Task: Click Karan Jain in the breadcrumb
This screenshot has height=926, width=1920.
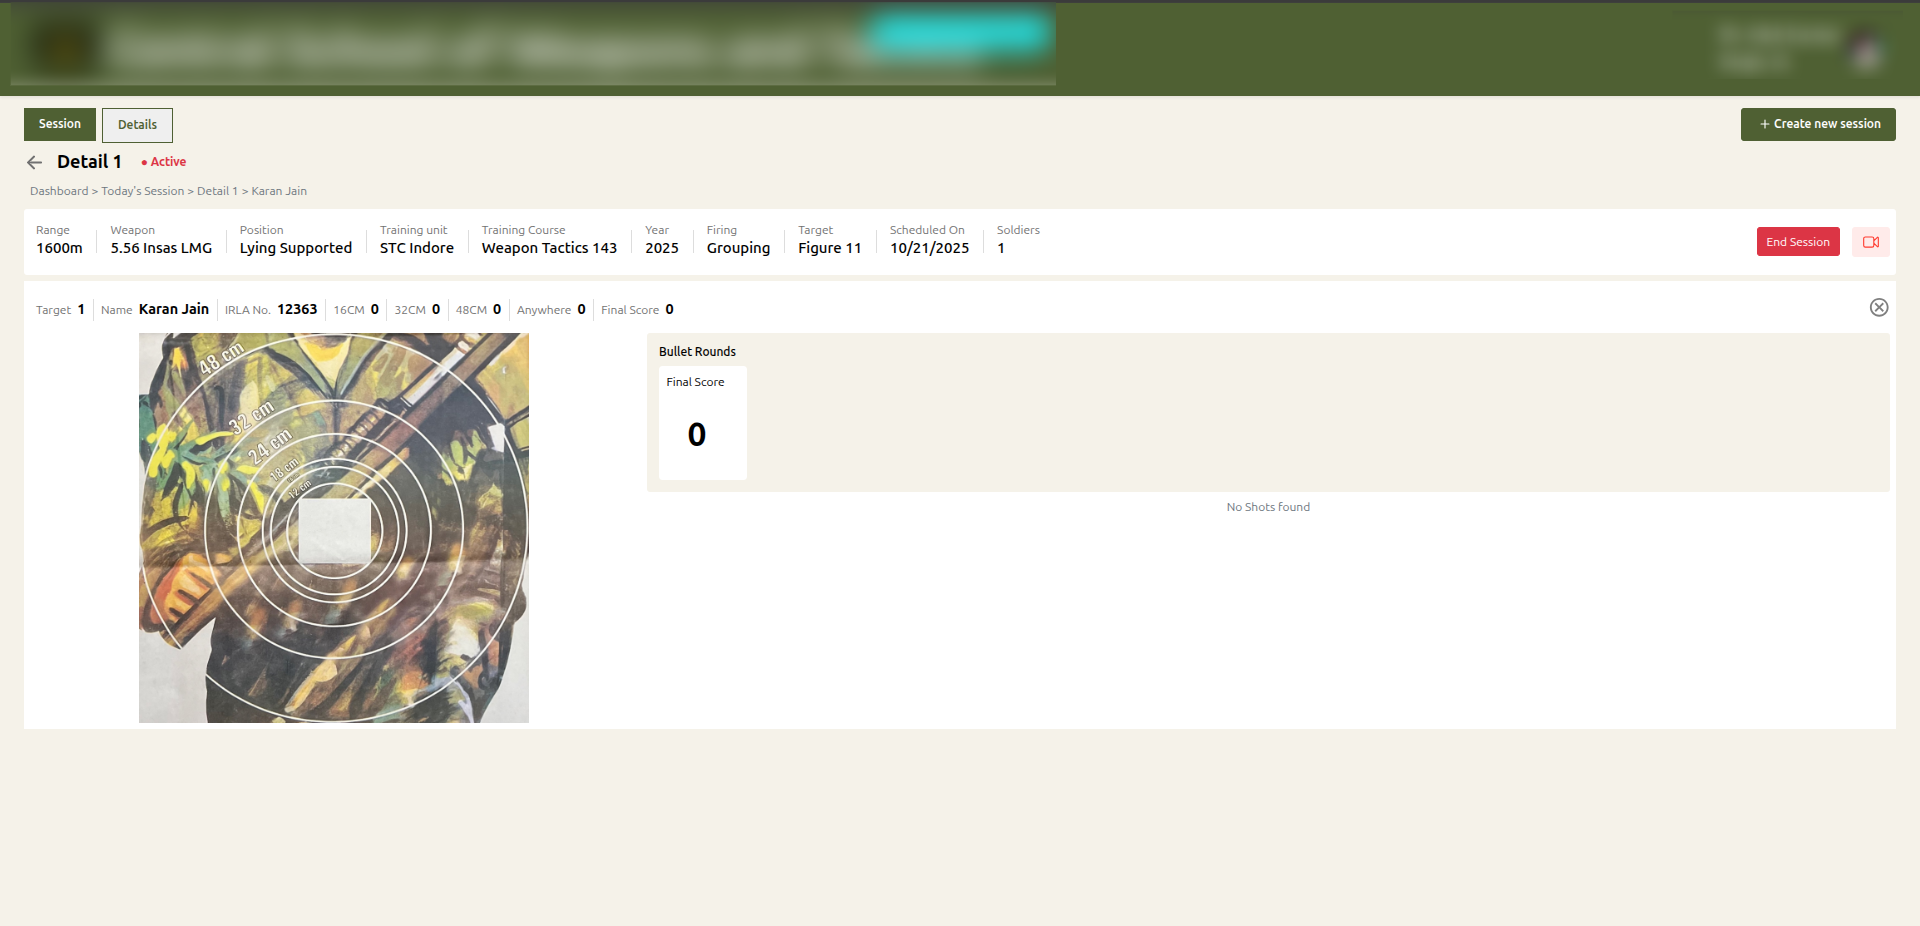Action: [x=279, y=191]
